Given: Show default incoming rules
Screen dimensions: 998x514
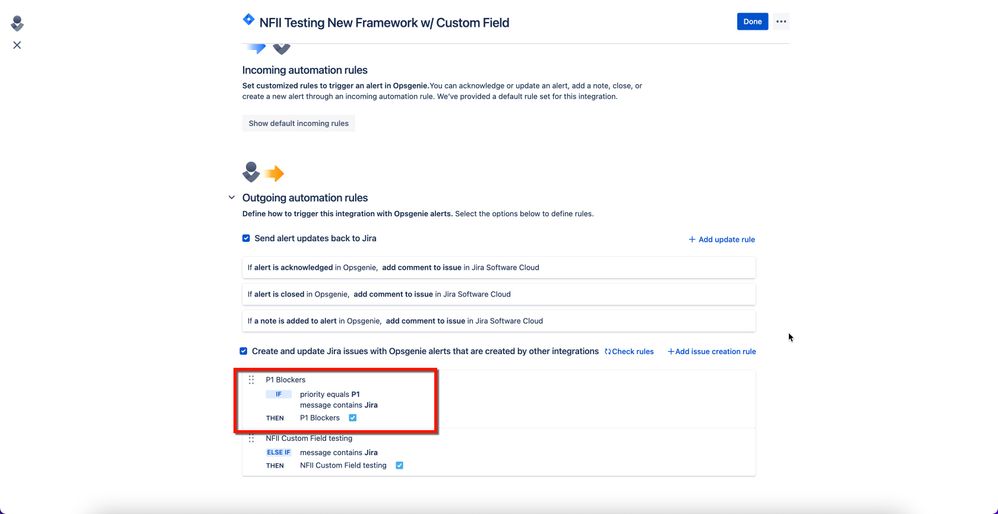Looking at the screenshot, I should [x=299, y=123].
